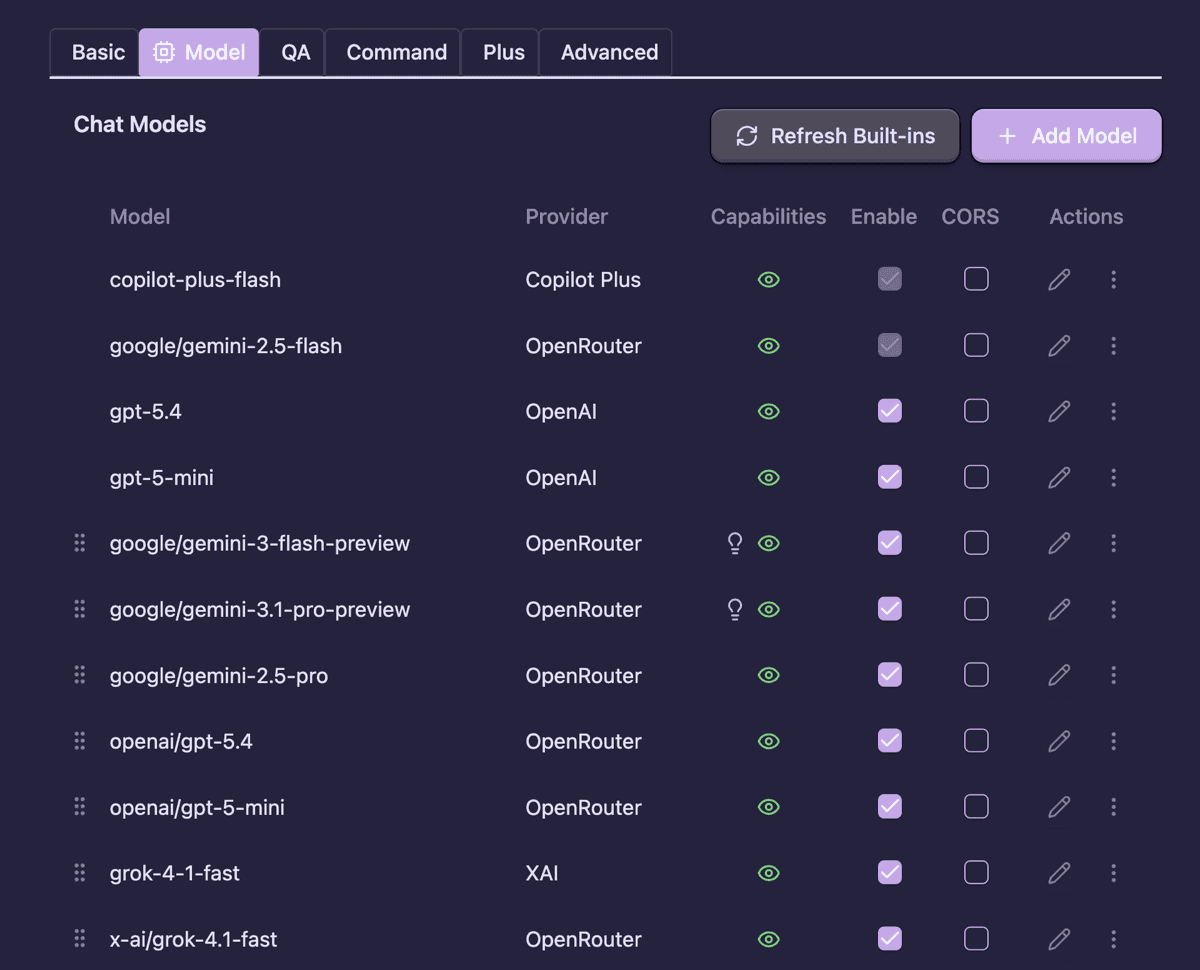1200x970 pixels.
Task: Toggle CORS for grok-4-1-fast
Action: coord(975,872)
